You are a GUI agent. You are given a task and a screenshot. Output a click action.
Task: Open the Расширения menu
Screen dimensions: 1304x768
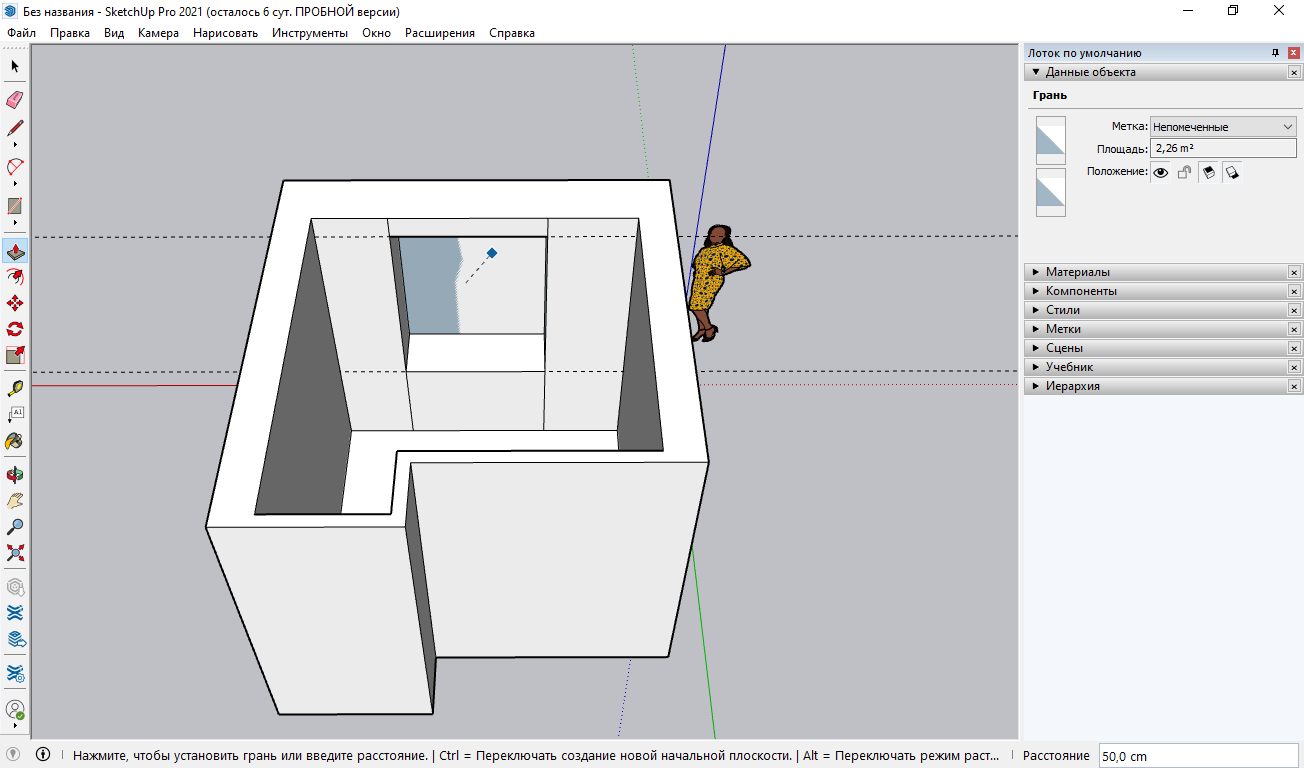tap(440, 33)
